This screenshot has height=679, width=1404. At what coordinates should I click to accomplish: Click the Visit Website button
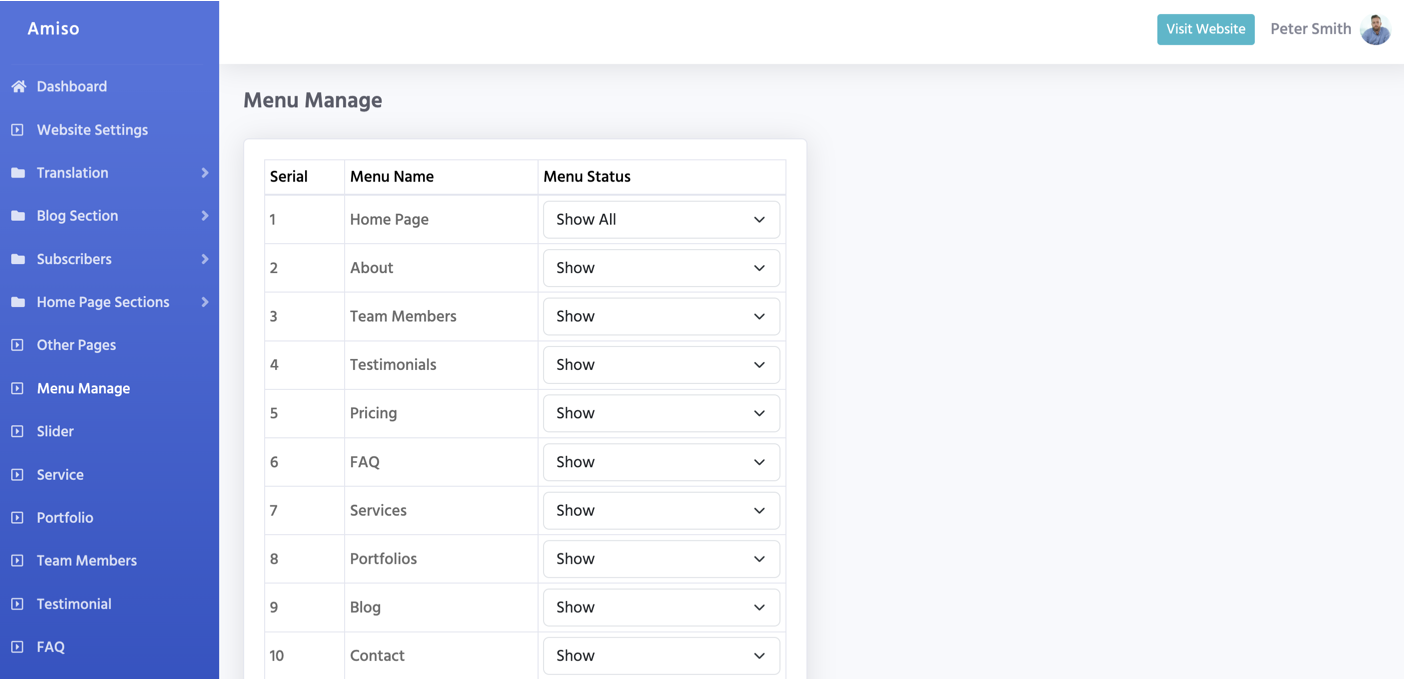pyautogui.click(x=1205, y=29)
